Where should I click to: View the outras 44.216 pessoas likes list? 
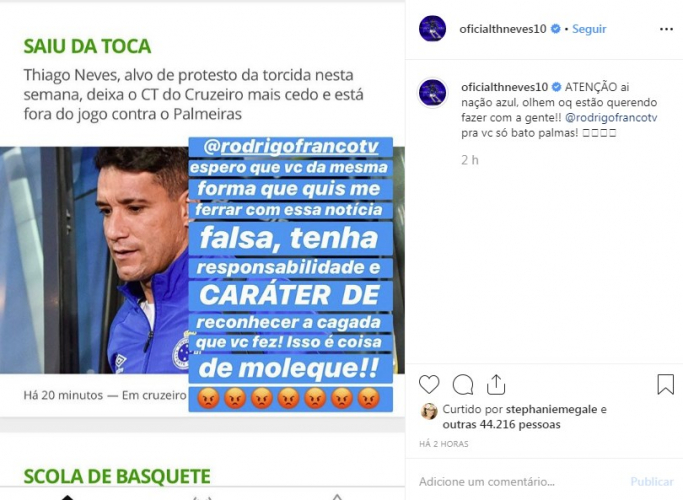pyautogui.click(x=501, y=424)
